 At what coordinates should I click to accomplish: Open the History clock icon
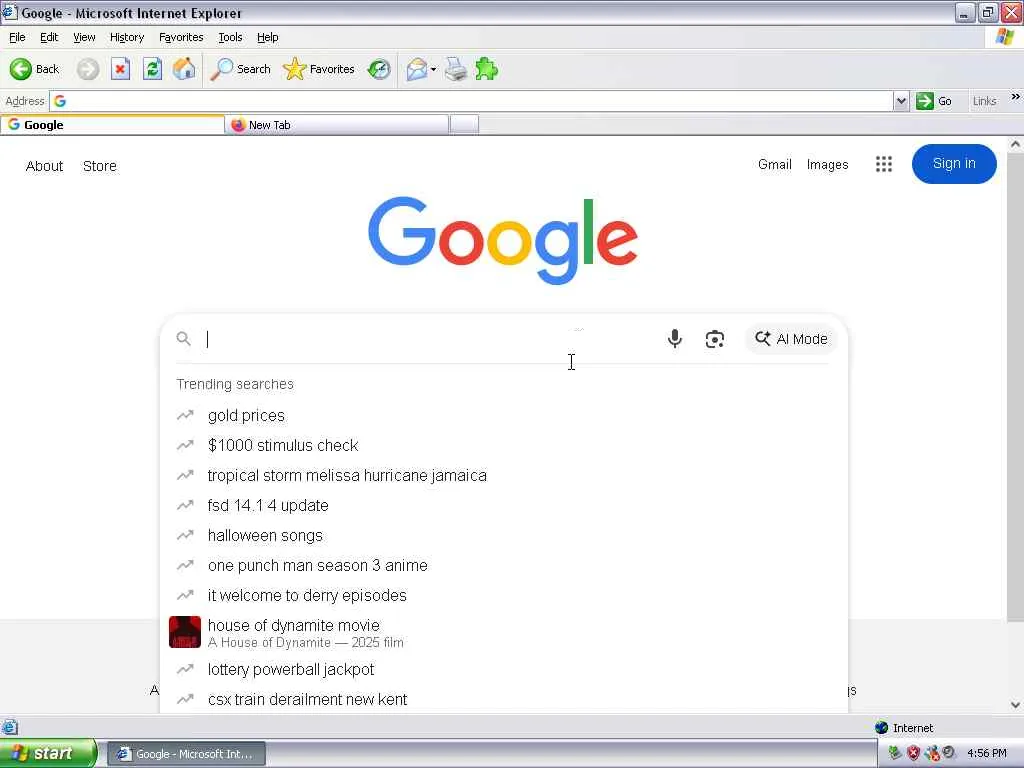pyautogui.click(x=379, y=69)
